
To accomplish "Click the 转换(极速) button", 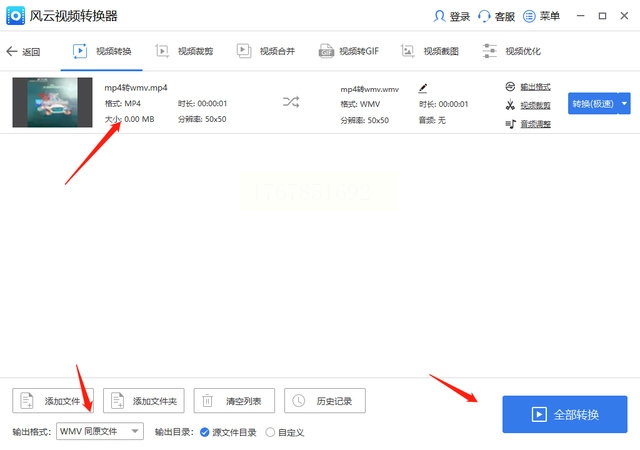I will 593,104.
